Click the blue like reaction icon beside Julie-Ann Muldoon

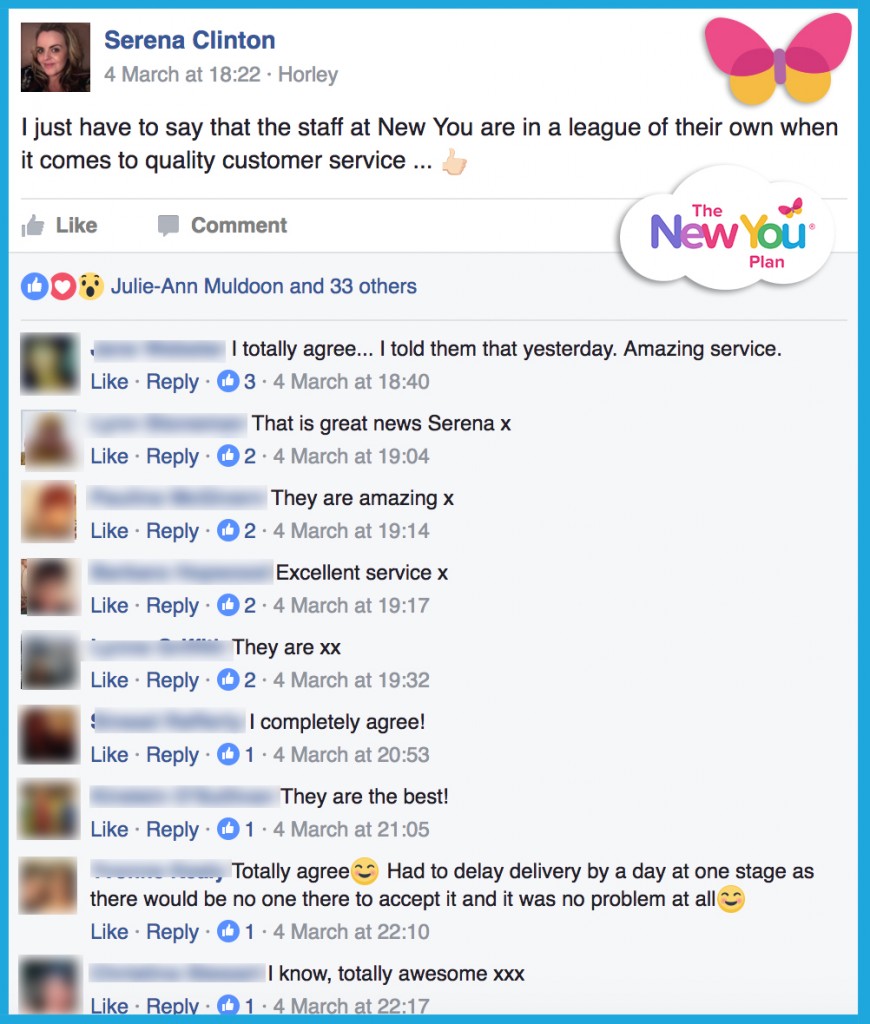point(35,286)
